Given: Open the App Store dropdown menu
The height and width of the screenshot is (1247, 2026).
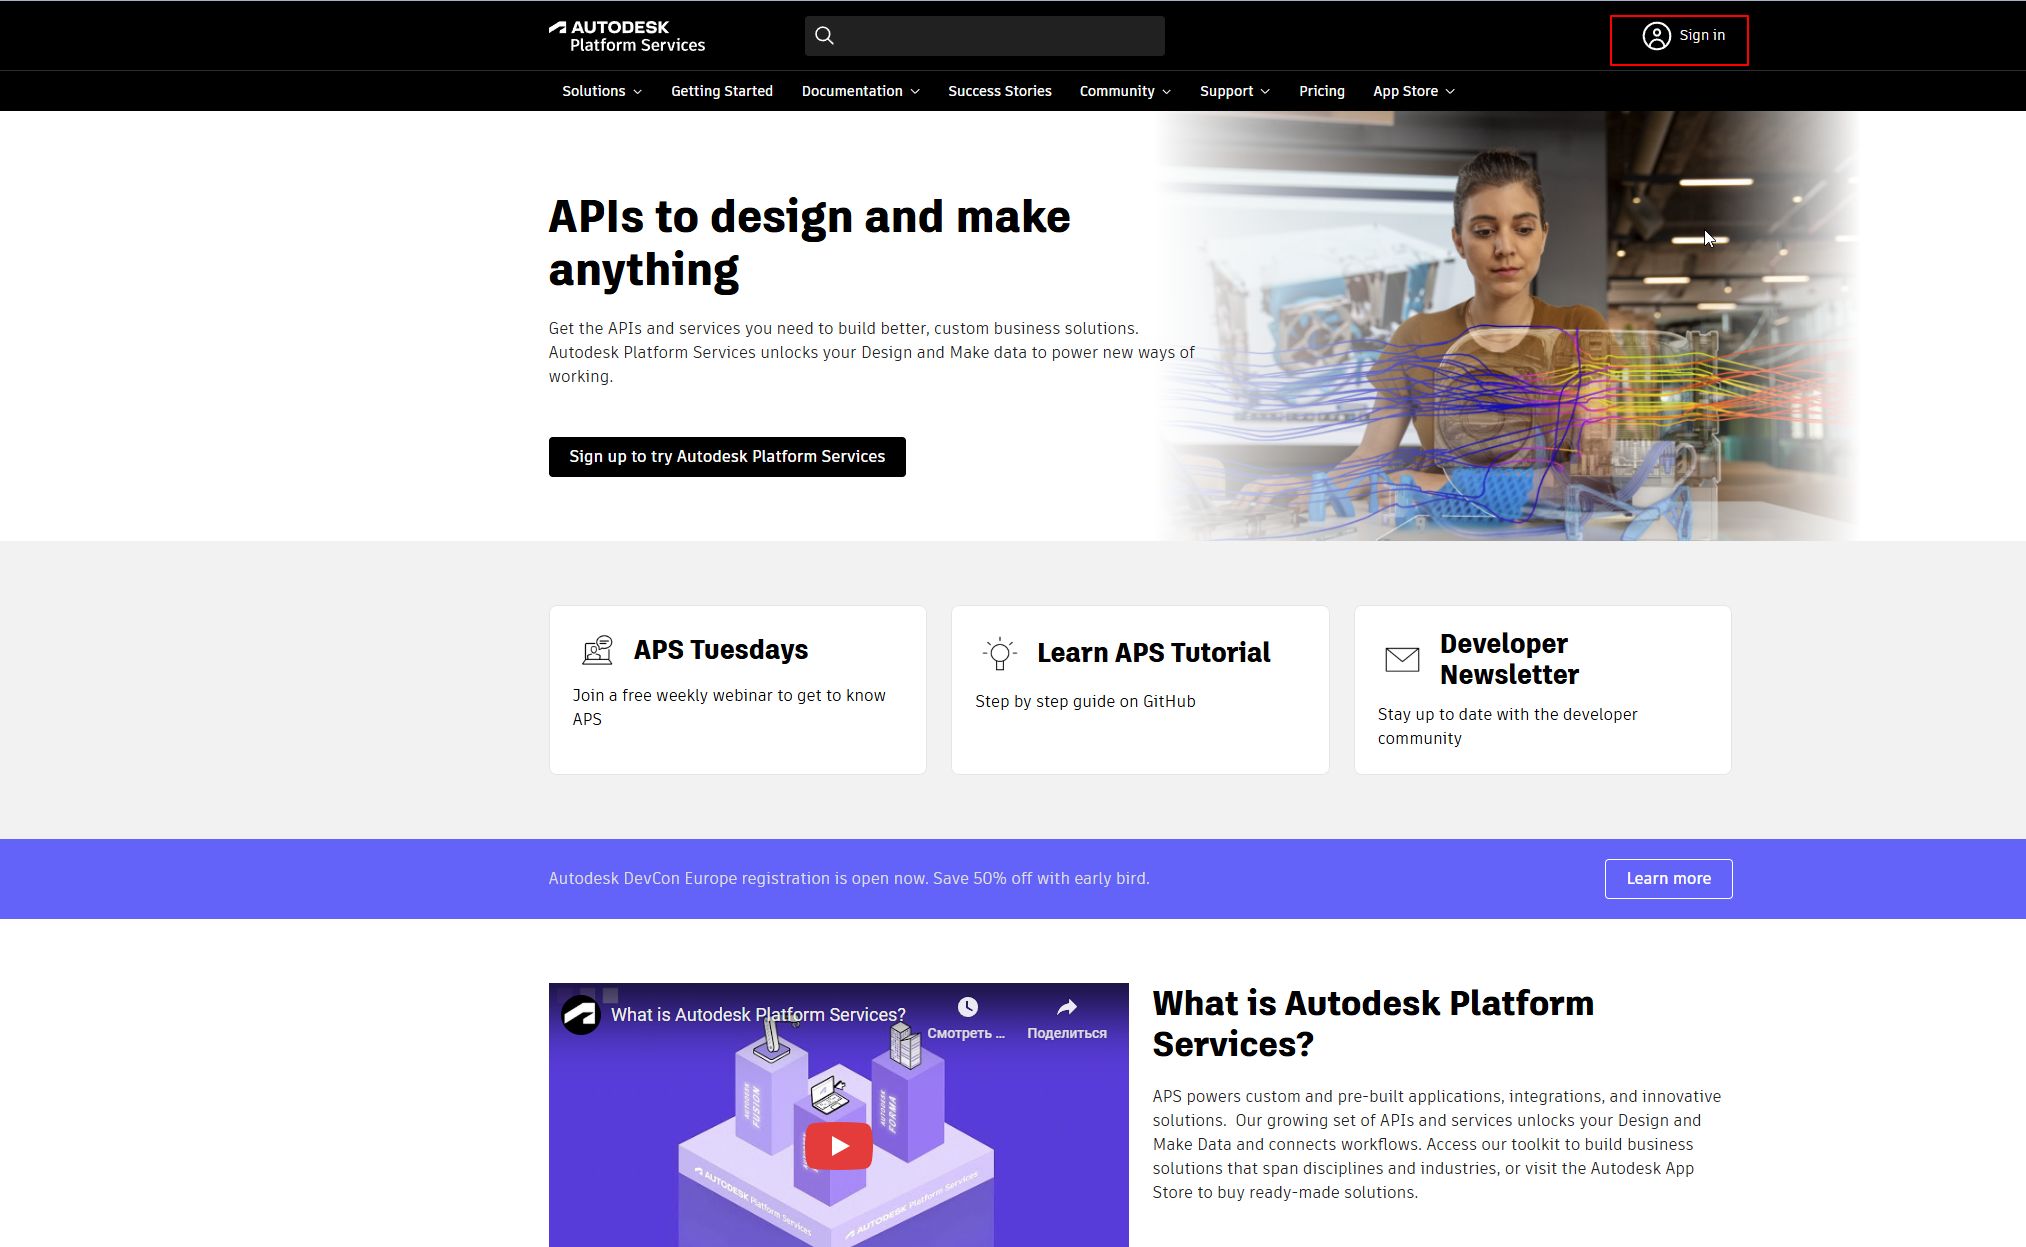Looking at the screenshot, I should tap(1413, 91).
